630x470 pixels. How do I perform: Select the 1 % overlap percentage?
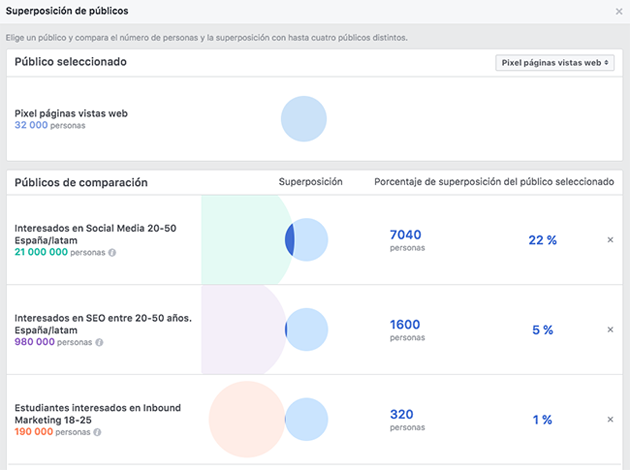coord(542,420)
